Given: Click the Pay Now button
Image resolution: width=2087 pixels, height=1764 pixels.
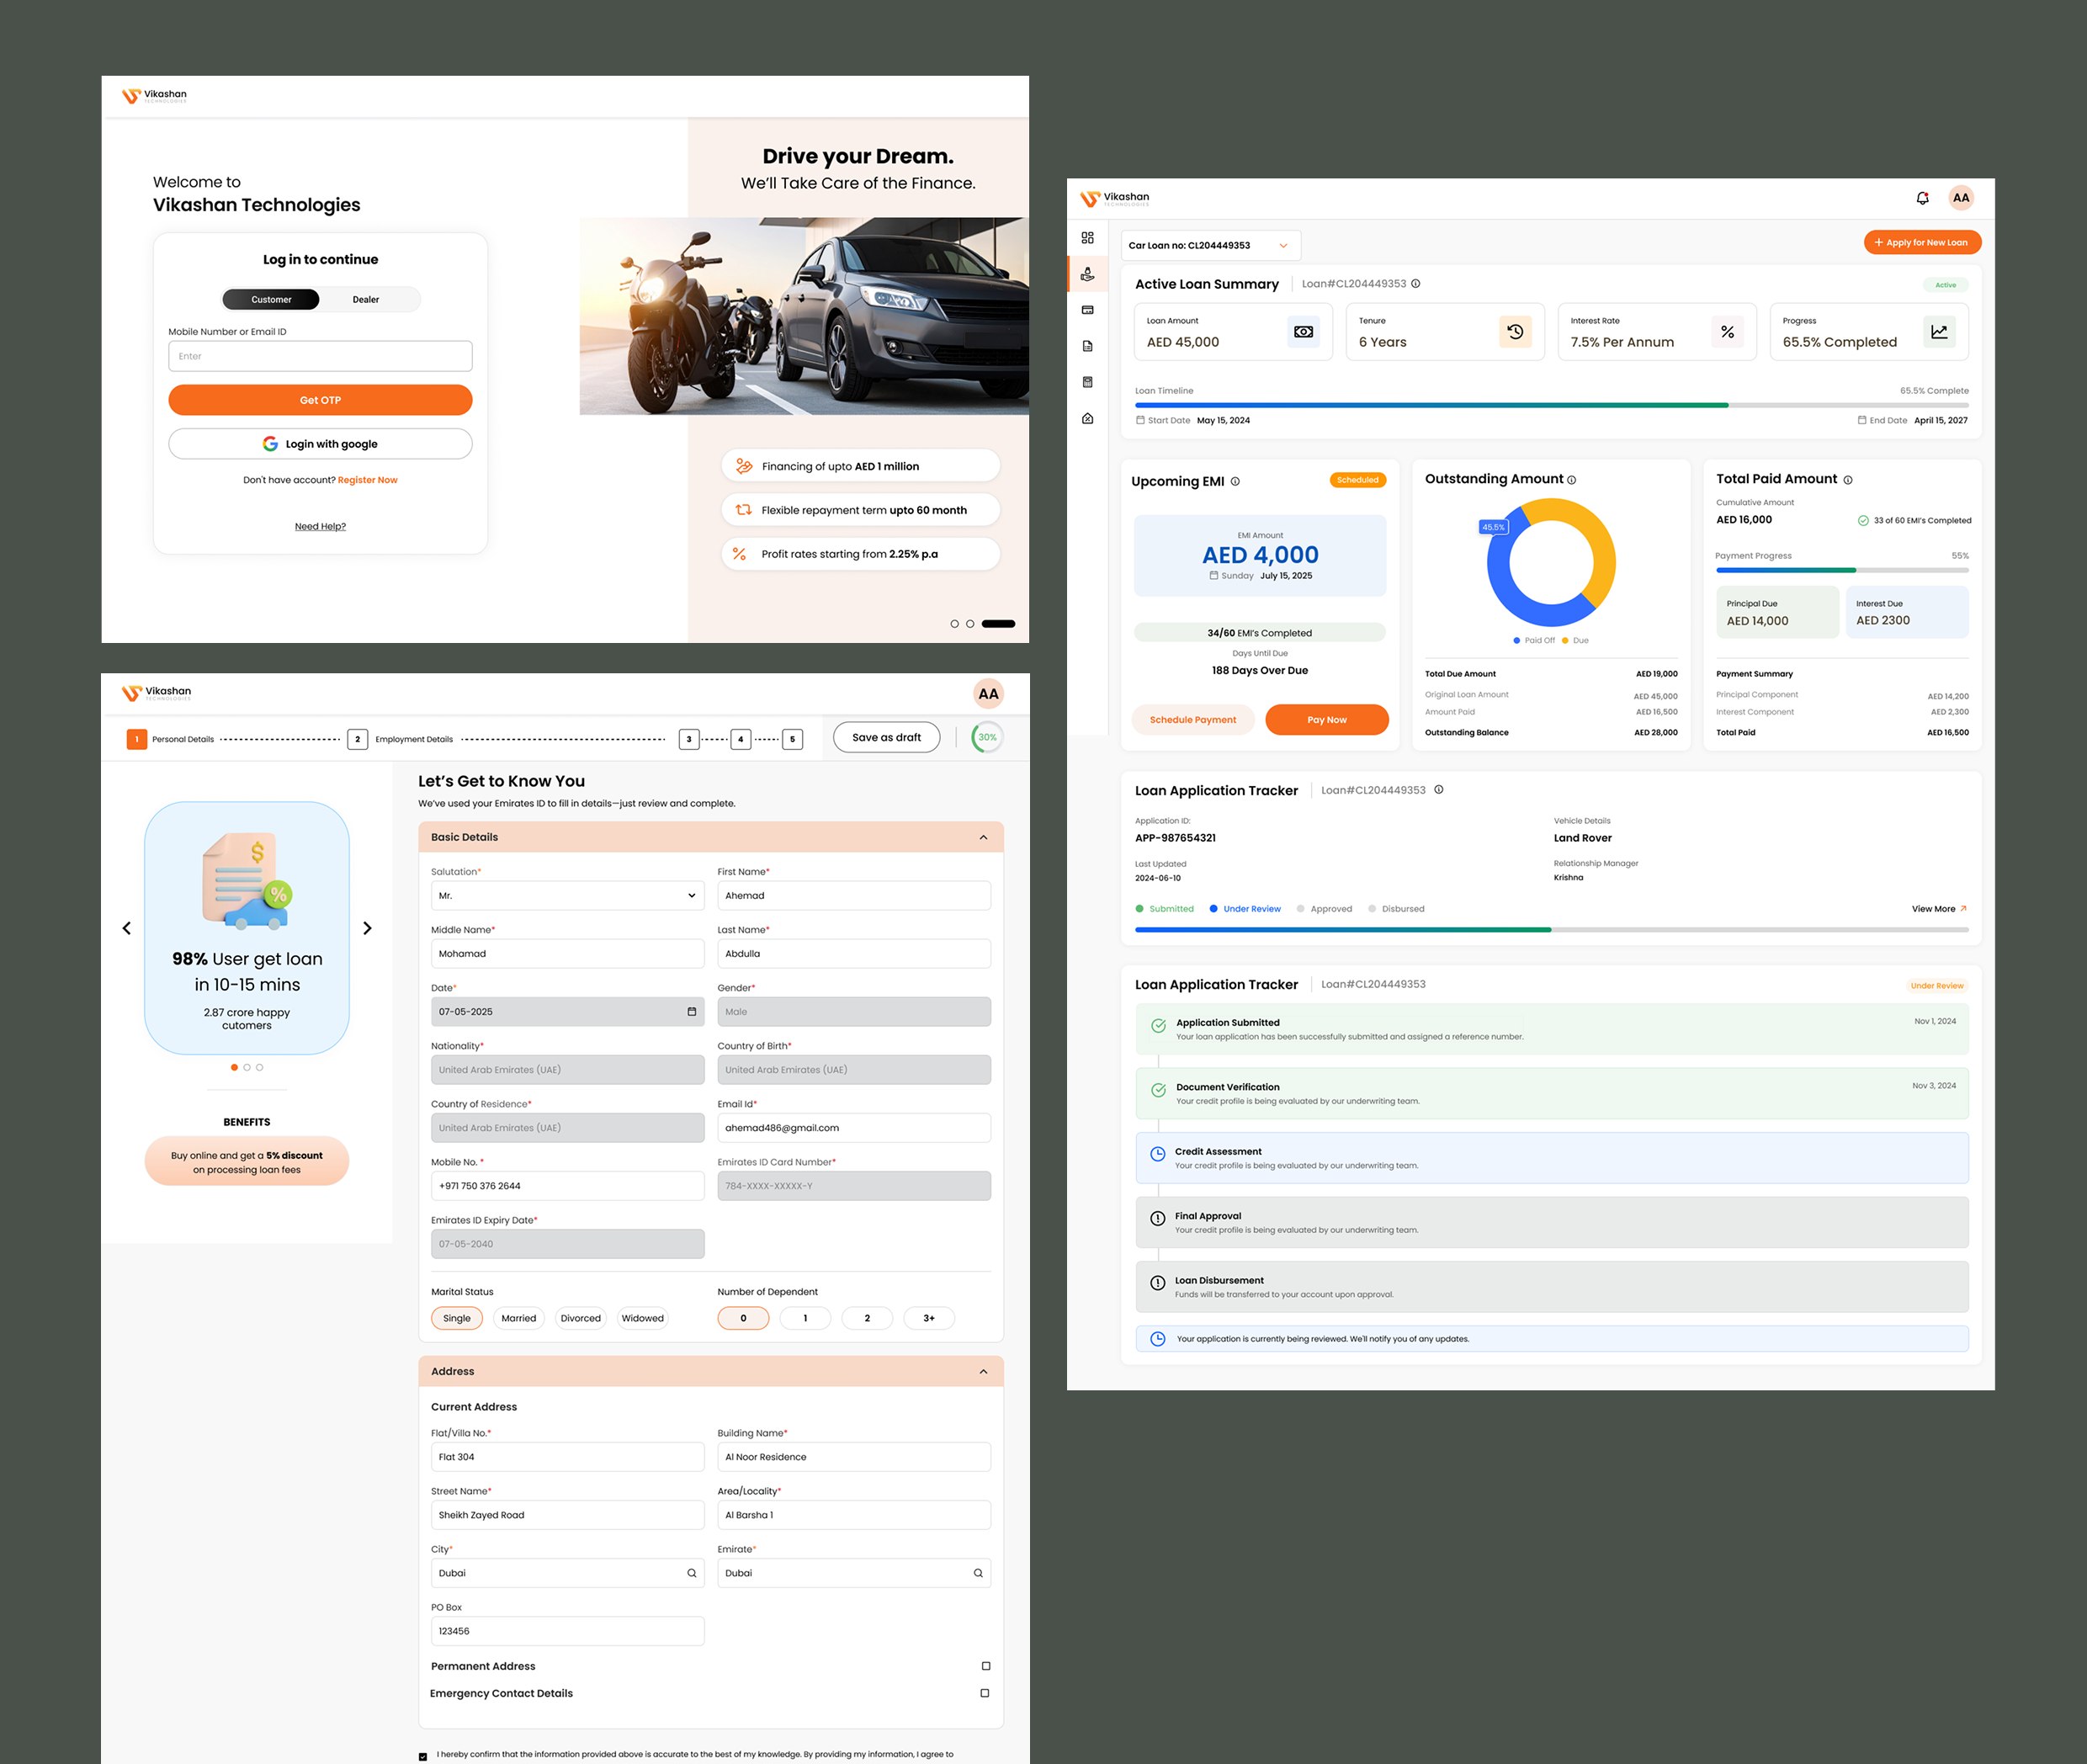Looking at the screenshot, I should [1327, 720].
